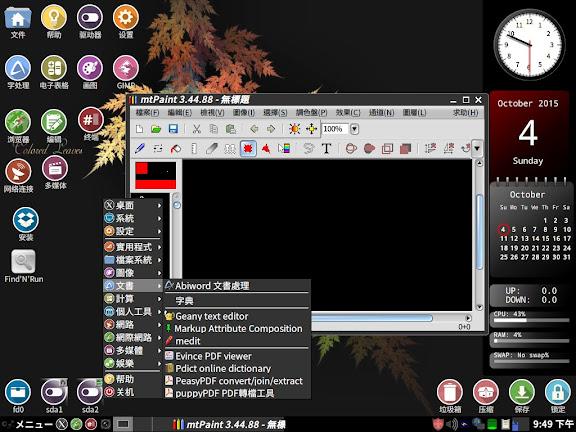
Task: Create a new image in mtPaint
Action: 140,129
